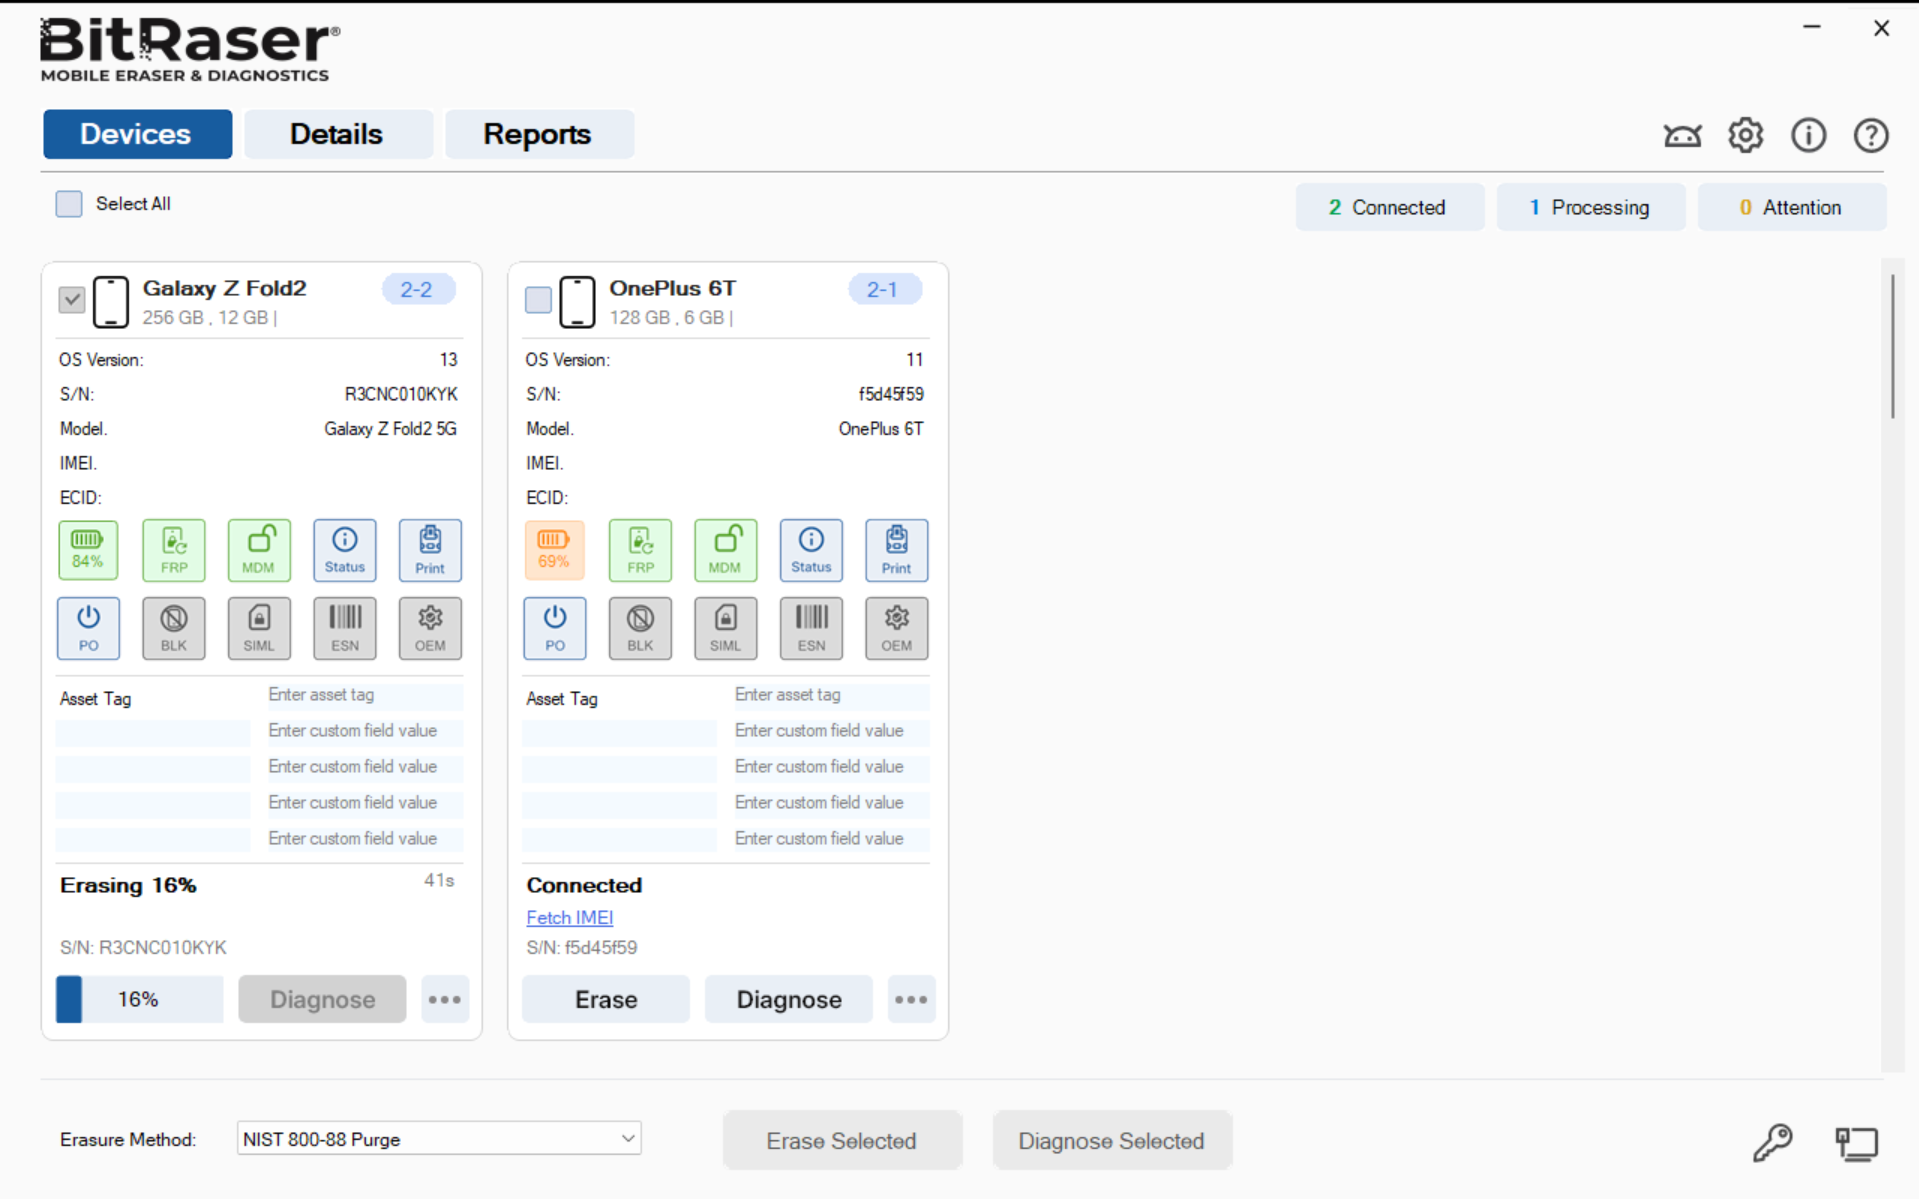Open MDM status on Galaxy Z Fold2 card
1919x1199 pixels.
pos(259,550)
